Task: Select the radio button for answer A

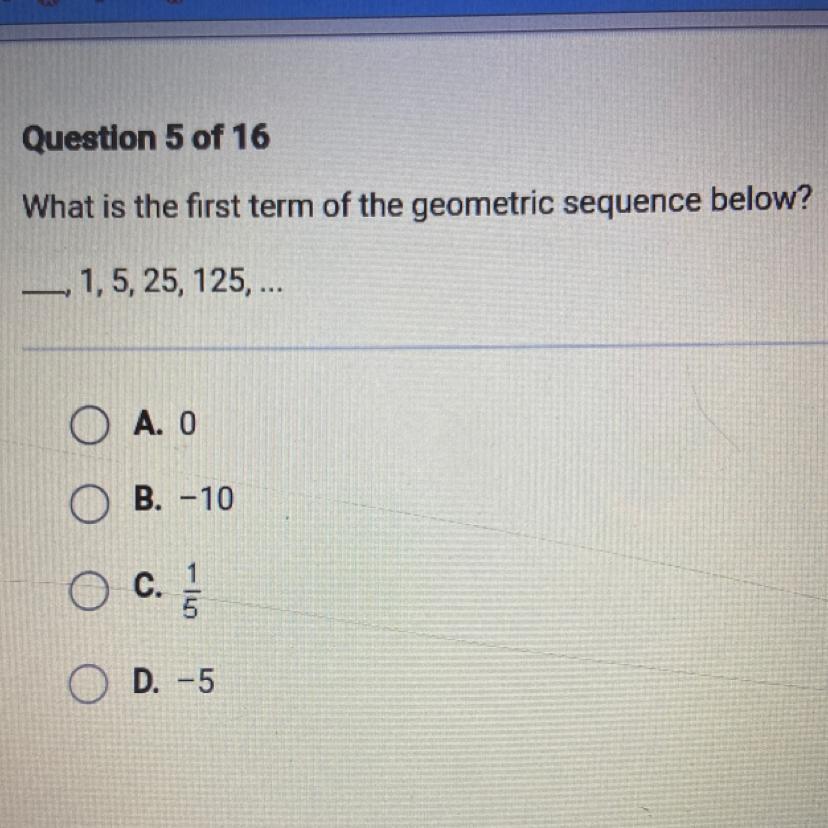Action: pyautogui.click(x=90, y=427)
